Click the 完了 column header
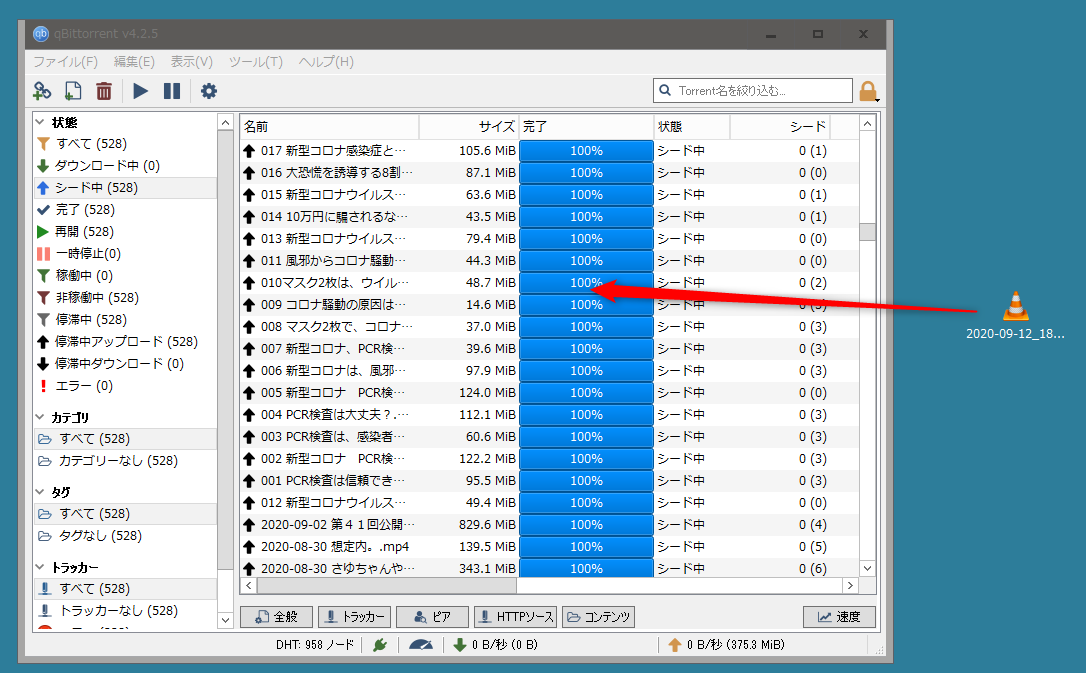 pyautogui.click(x=584, y=127)
